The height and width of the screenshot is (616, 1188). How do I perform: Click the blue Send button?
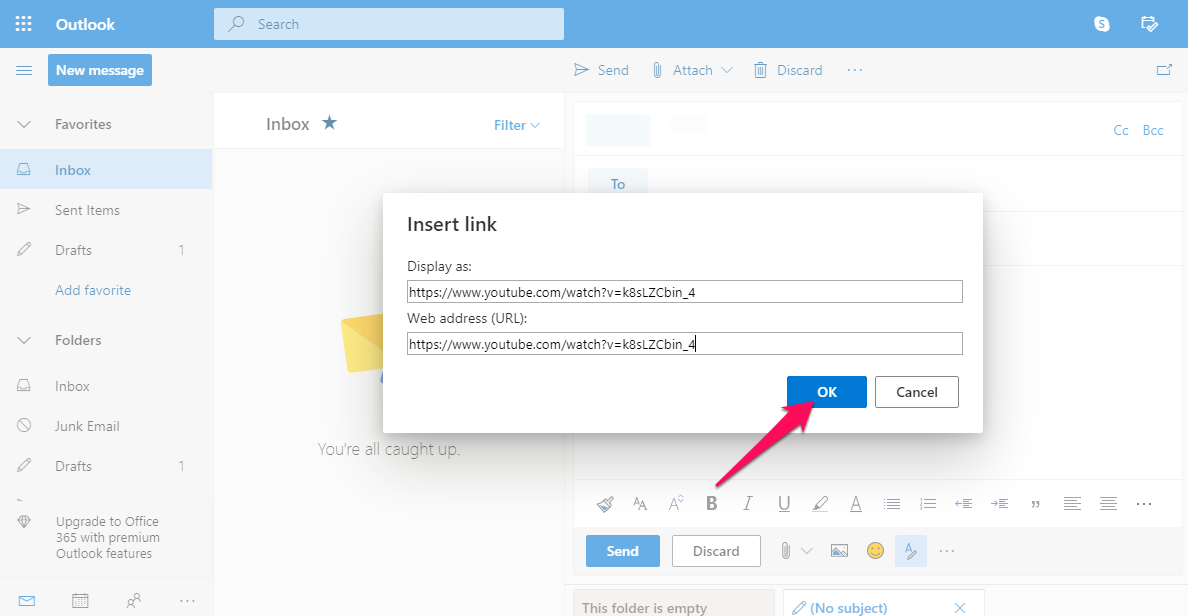point(623,551)
